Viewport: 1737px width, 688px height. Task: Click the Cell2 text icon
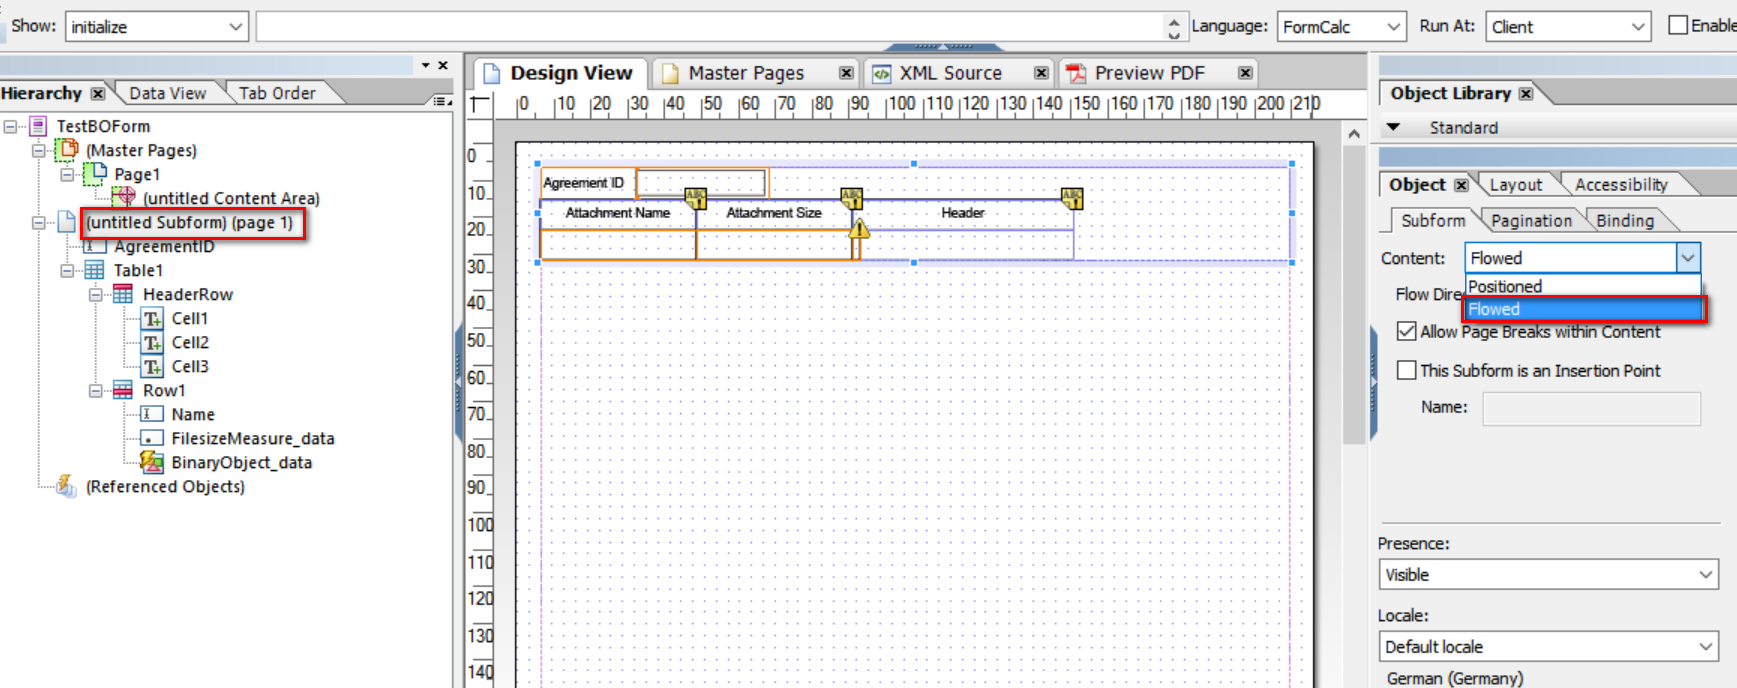click(152, 342)
